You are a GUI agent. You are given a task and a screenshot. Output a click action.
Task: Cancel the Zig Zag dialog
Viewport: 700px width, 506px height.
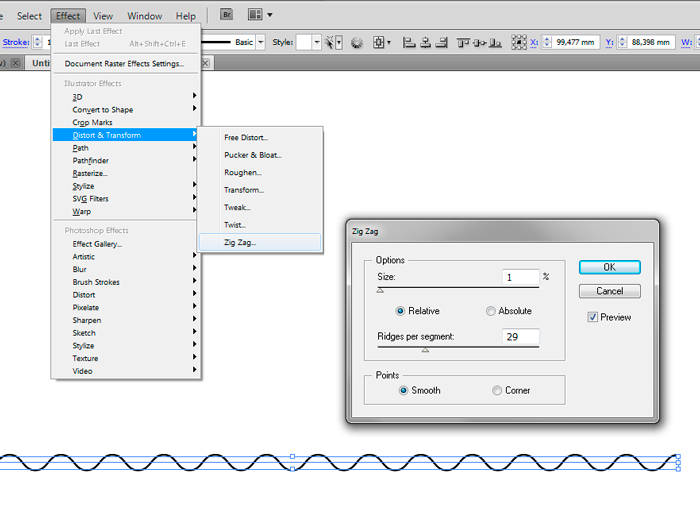click(609, 291)
